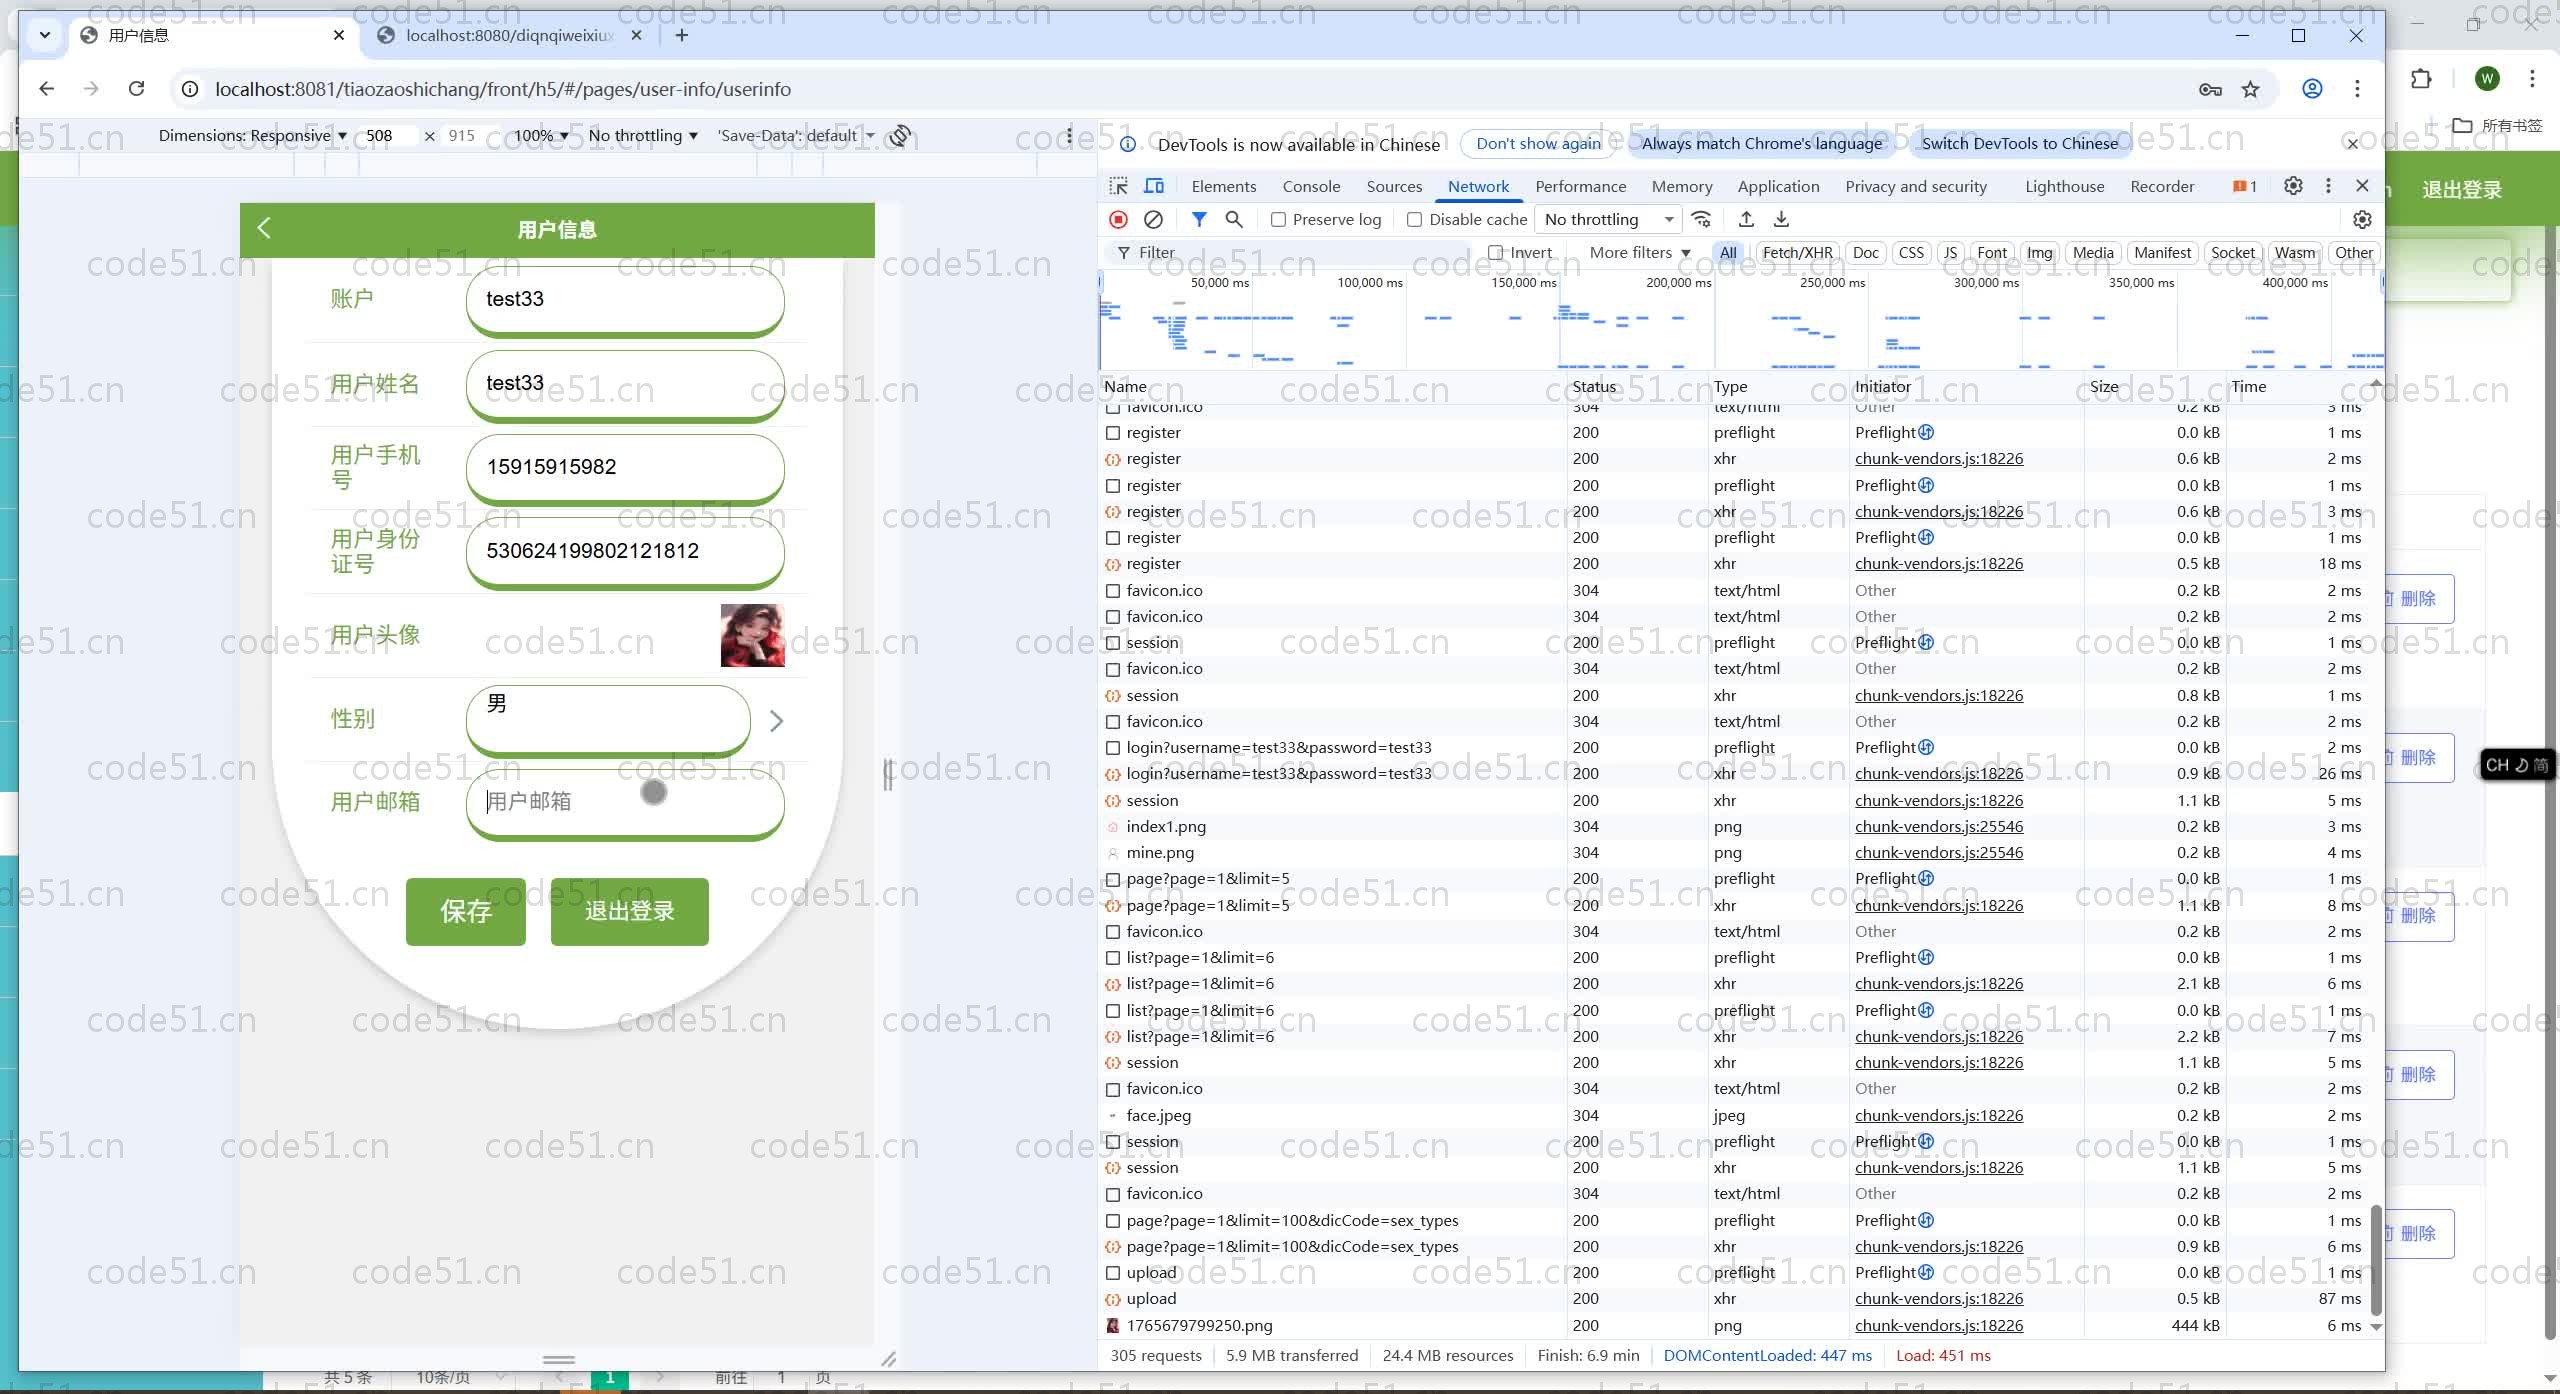Clear the network request log
The width and height of the screenshot is (2560, 1394).
pos(1154,219)
